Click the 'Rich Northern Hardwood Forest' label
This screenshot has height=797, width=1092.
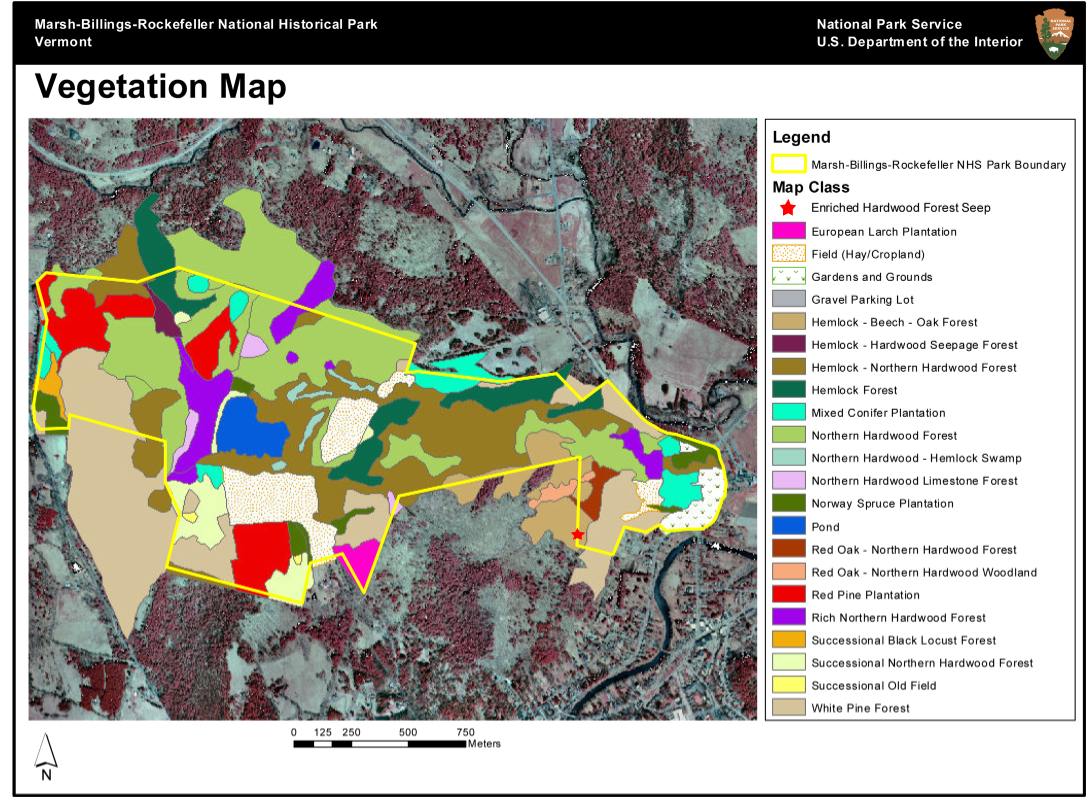898,618
